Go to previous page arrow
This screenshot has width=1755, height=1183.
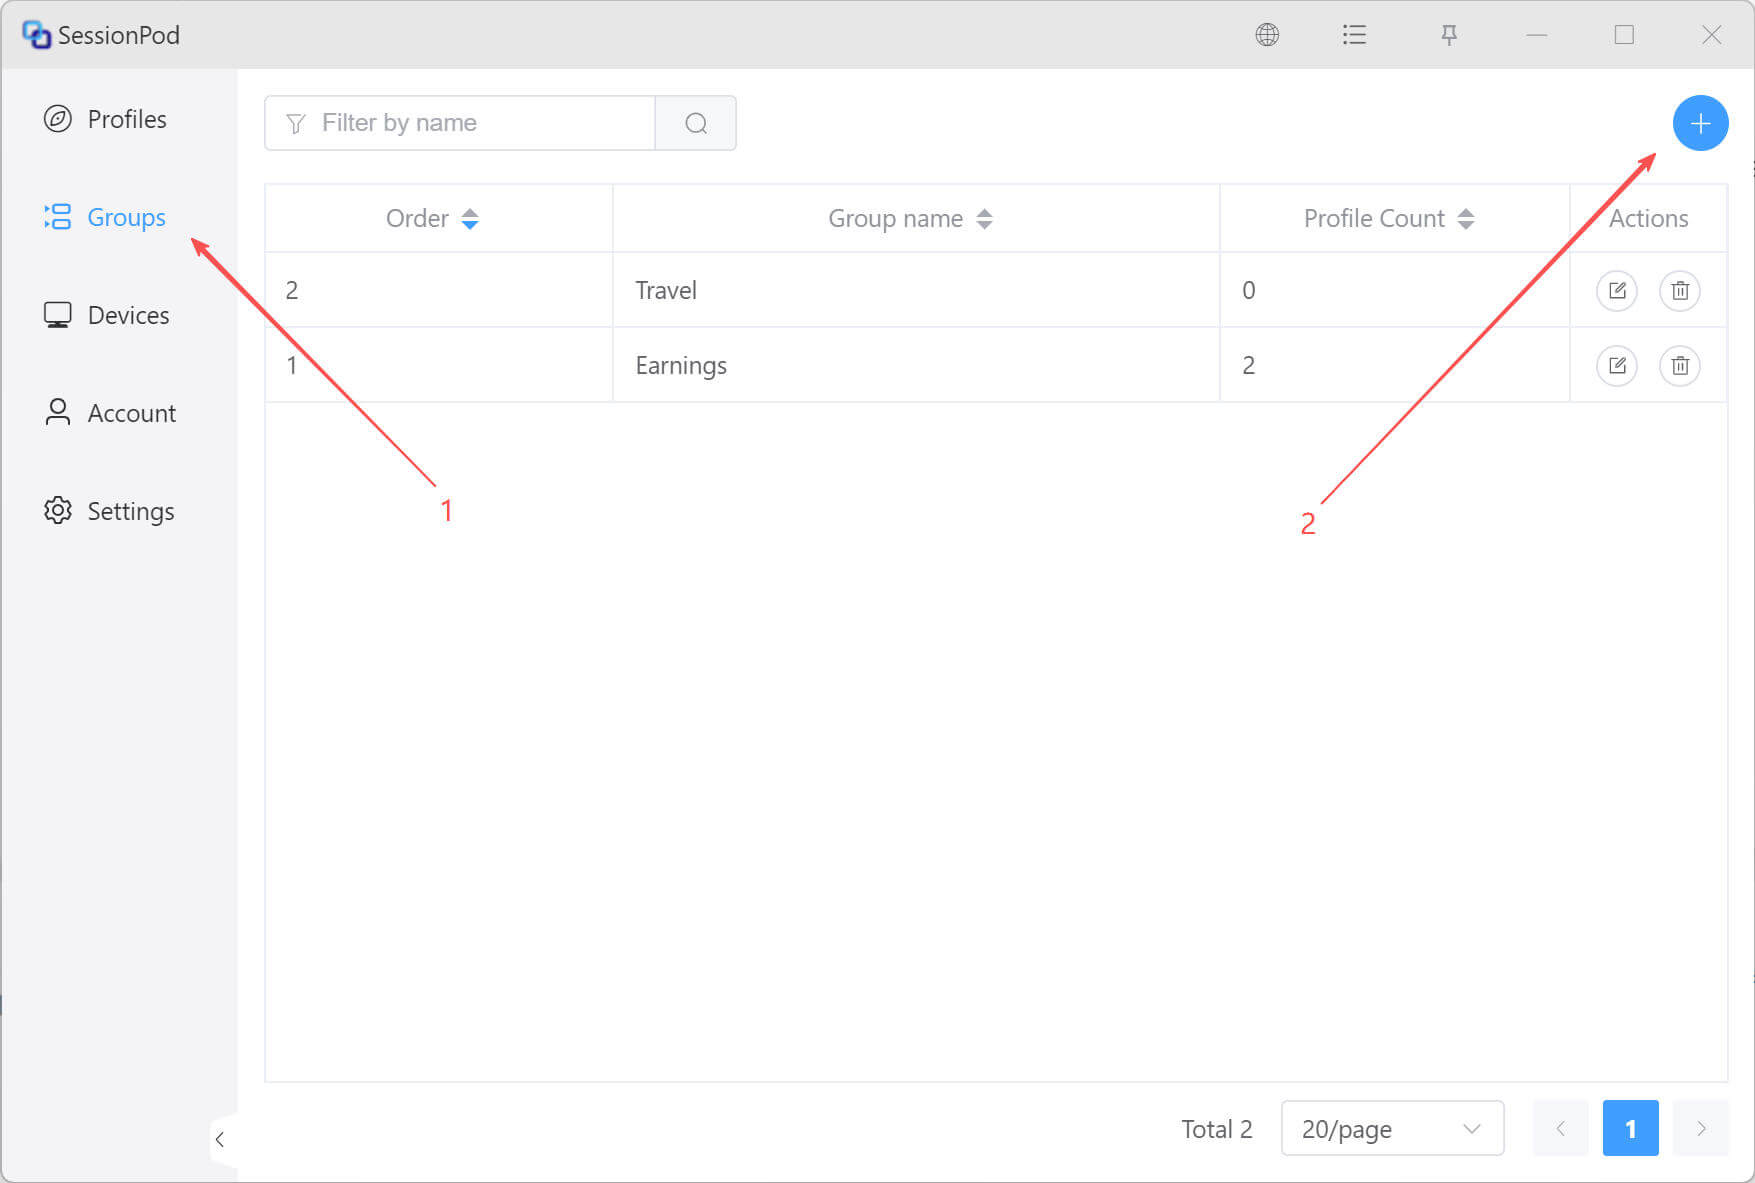[x=1561, y=1129]
